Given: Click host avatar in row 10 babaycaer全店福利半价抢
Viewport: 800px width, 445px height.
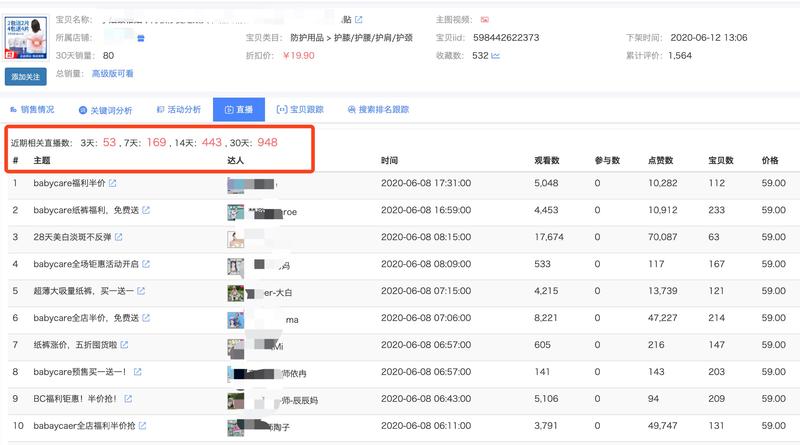Looking at the screenshot, I should (x=235, y=428).
